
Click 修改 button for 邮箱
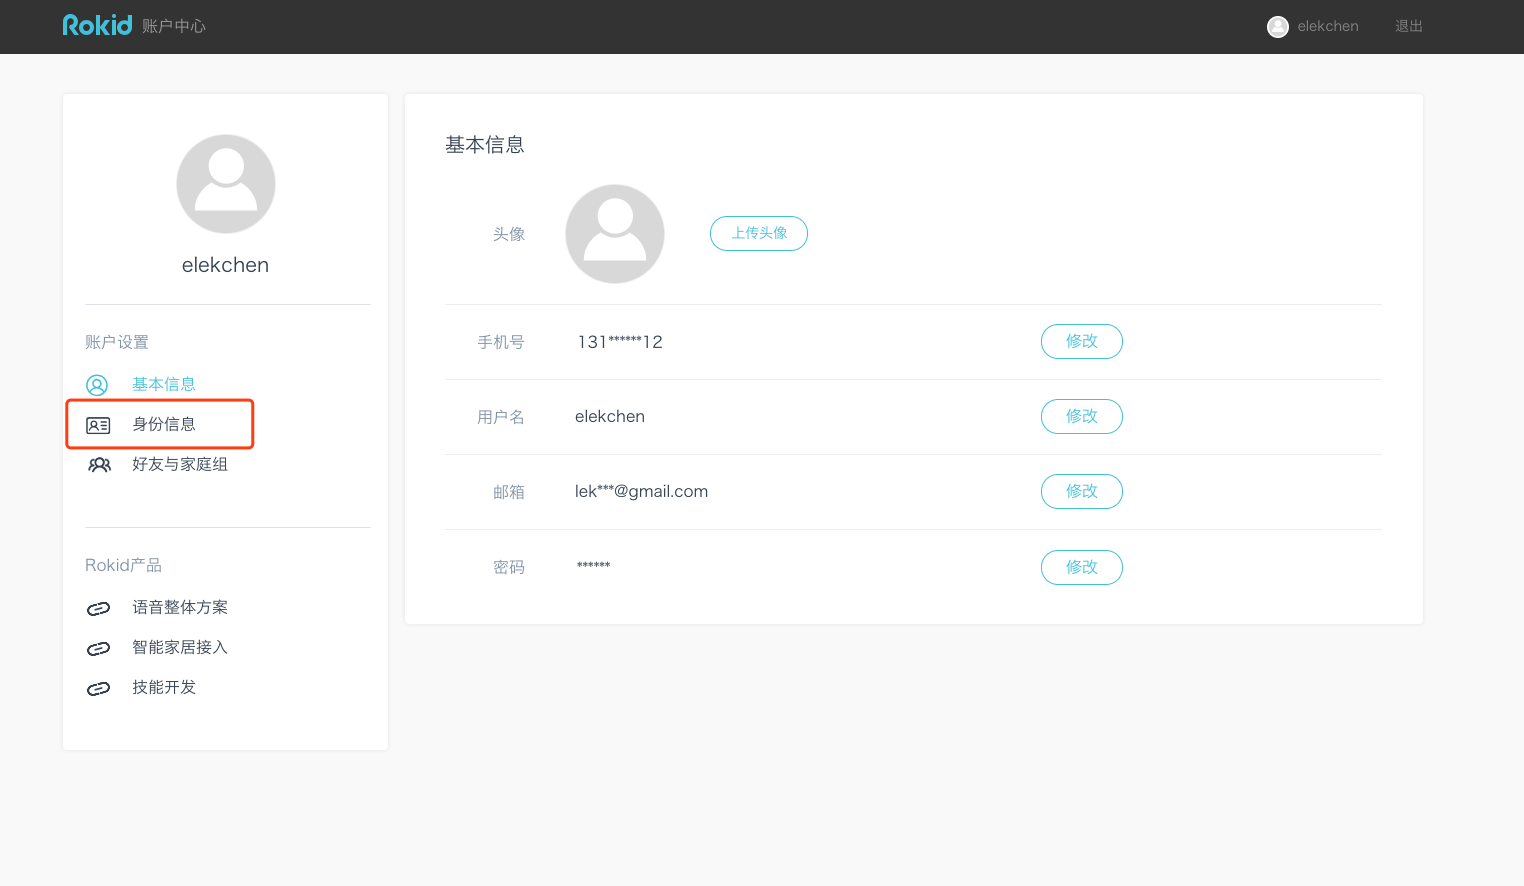tap(1082, 491)
